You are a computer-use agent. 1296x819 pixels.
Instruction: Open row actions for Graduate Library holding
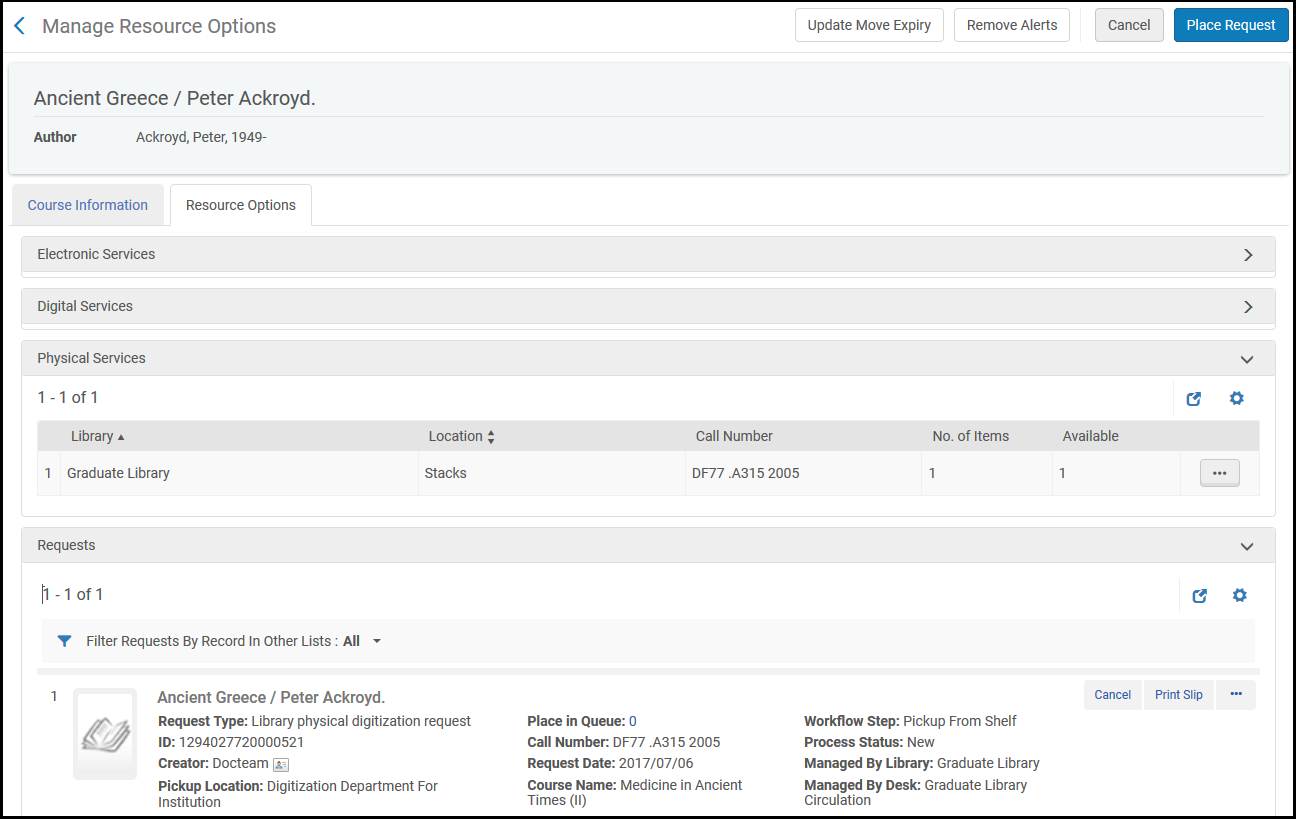click(x=1219, y=473)
